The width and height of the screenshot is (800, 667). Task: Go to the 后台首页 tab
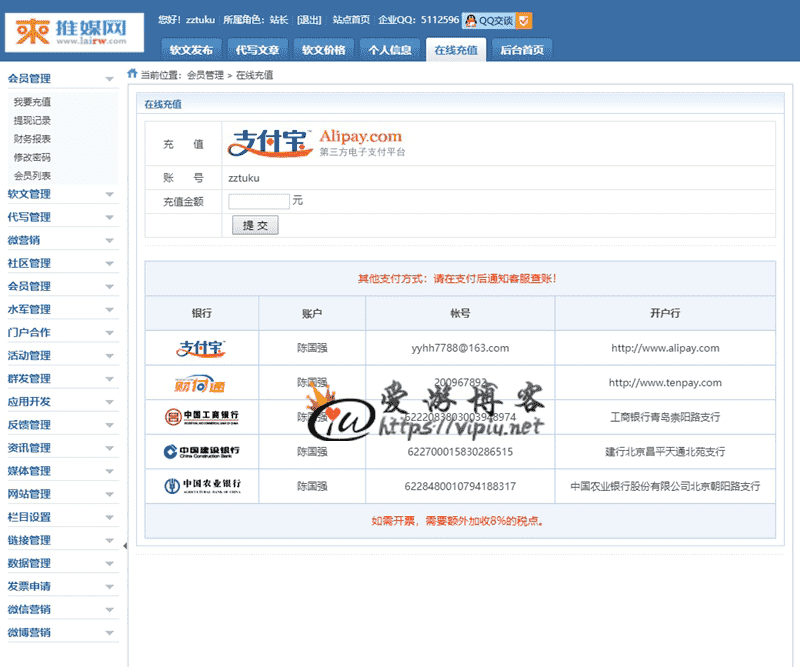pyautogui.click(x=522, y=50)
